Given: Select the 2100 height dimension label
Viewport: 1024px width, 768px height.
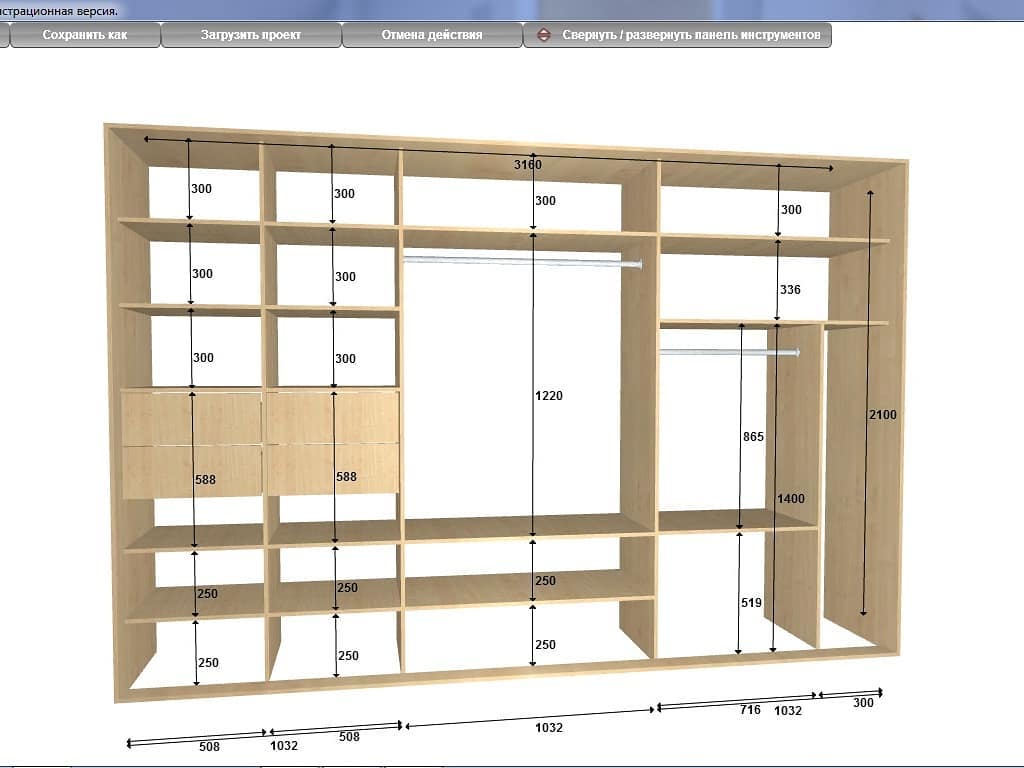Looking at the screenshot, I should pyautogui.click(x=883, y=414).
